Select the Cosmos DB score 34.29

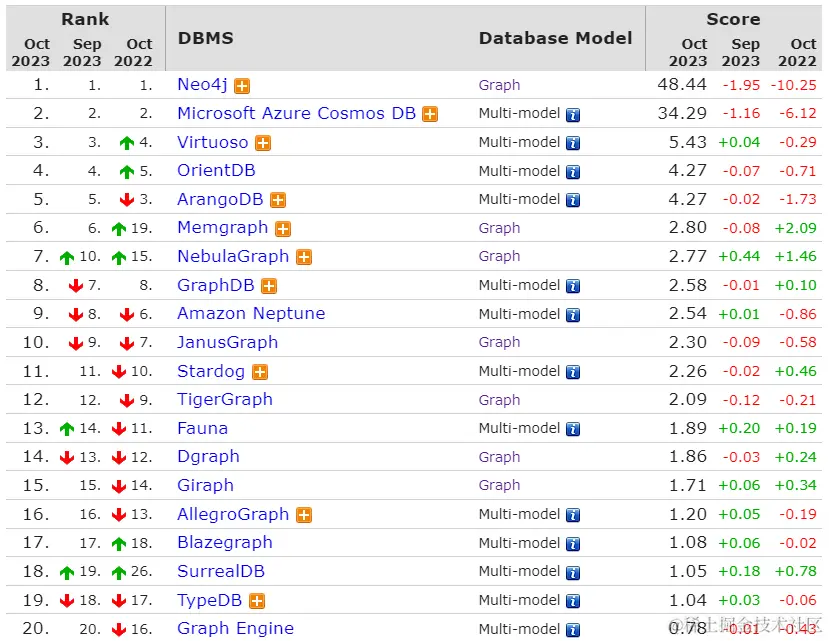tap(682, 113)
